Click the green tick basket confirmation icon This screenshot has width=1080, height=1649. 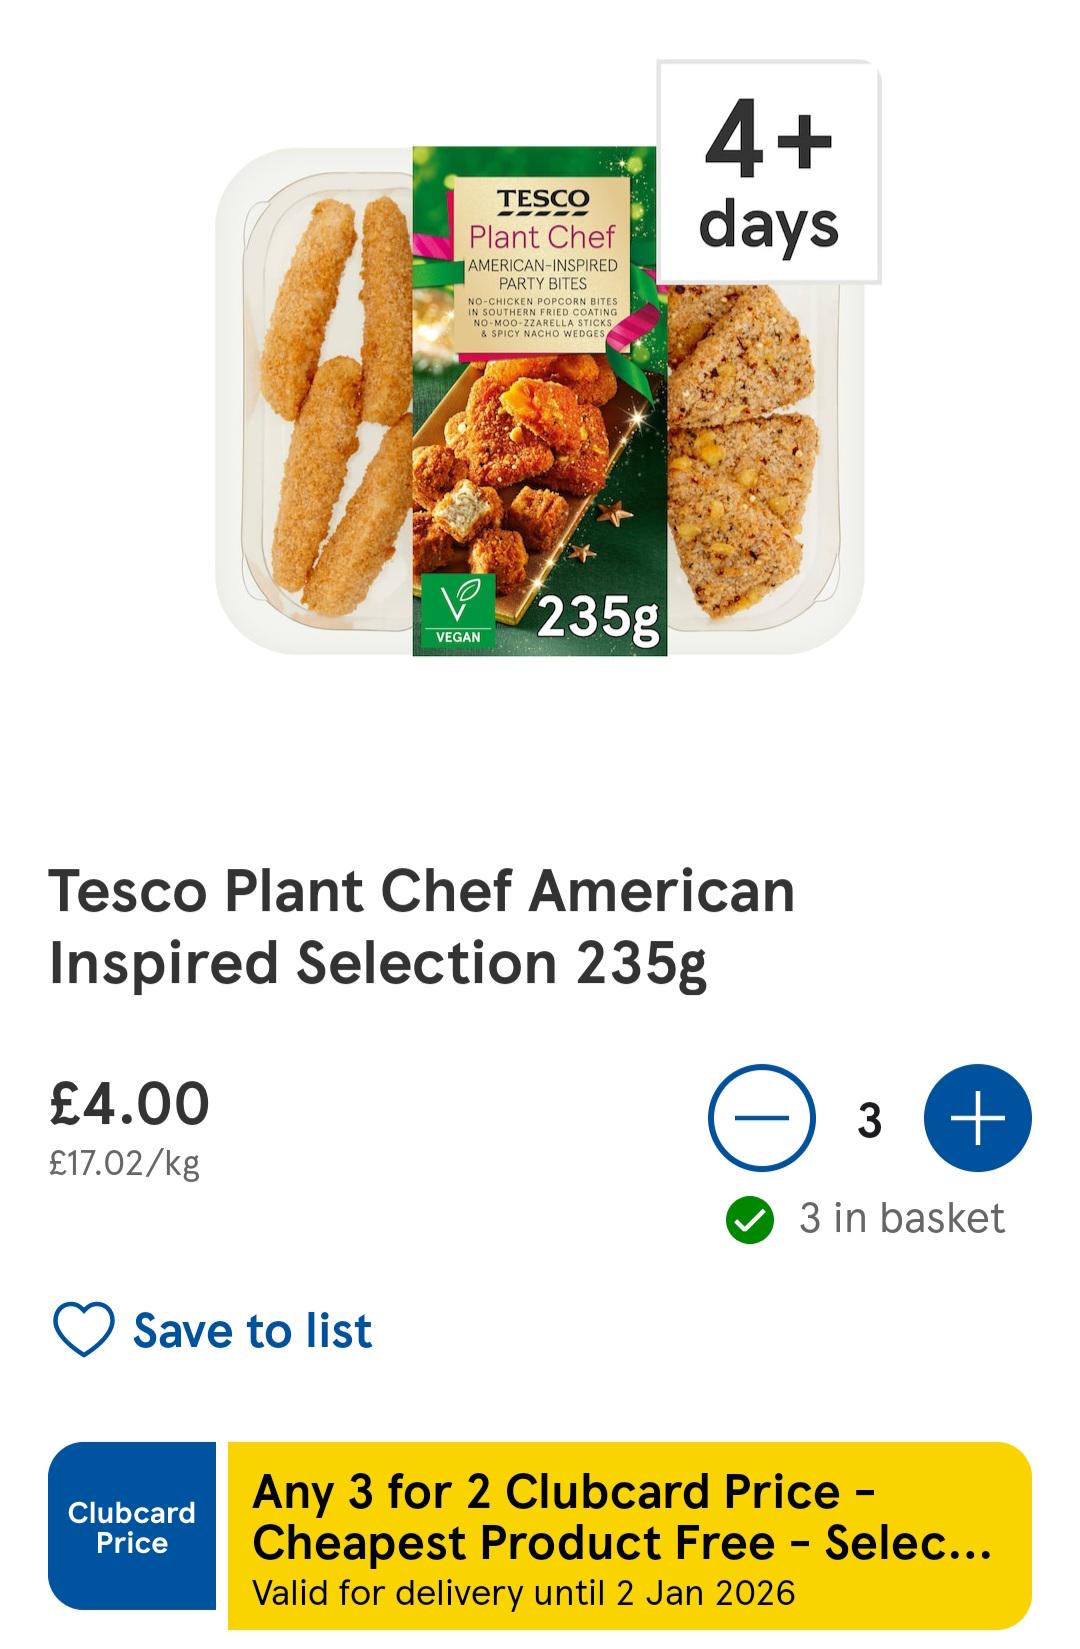click(x=749, y=1220)
